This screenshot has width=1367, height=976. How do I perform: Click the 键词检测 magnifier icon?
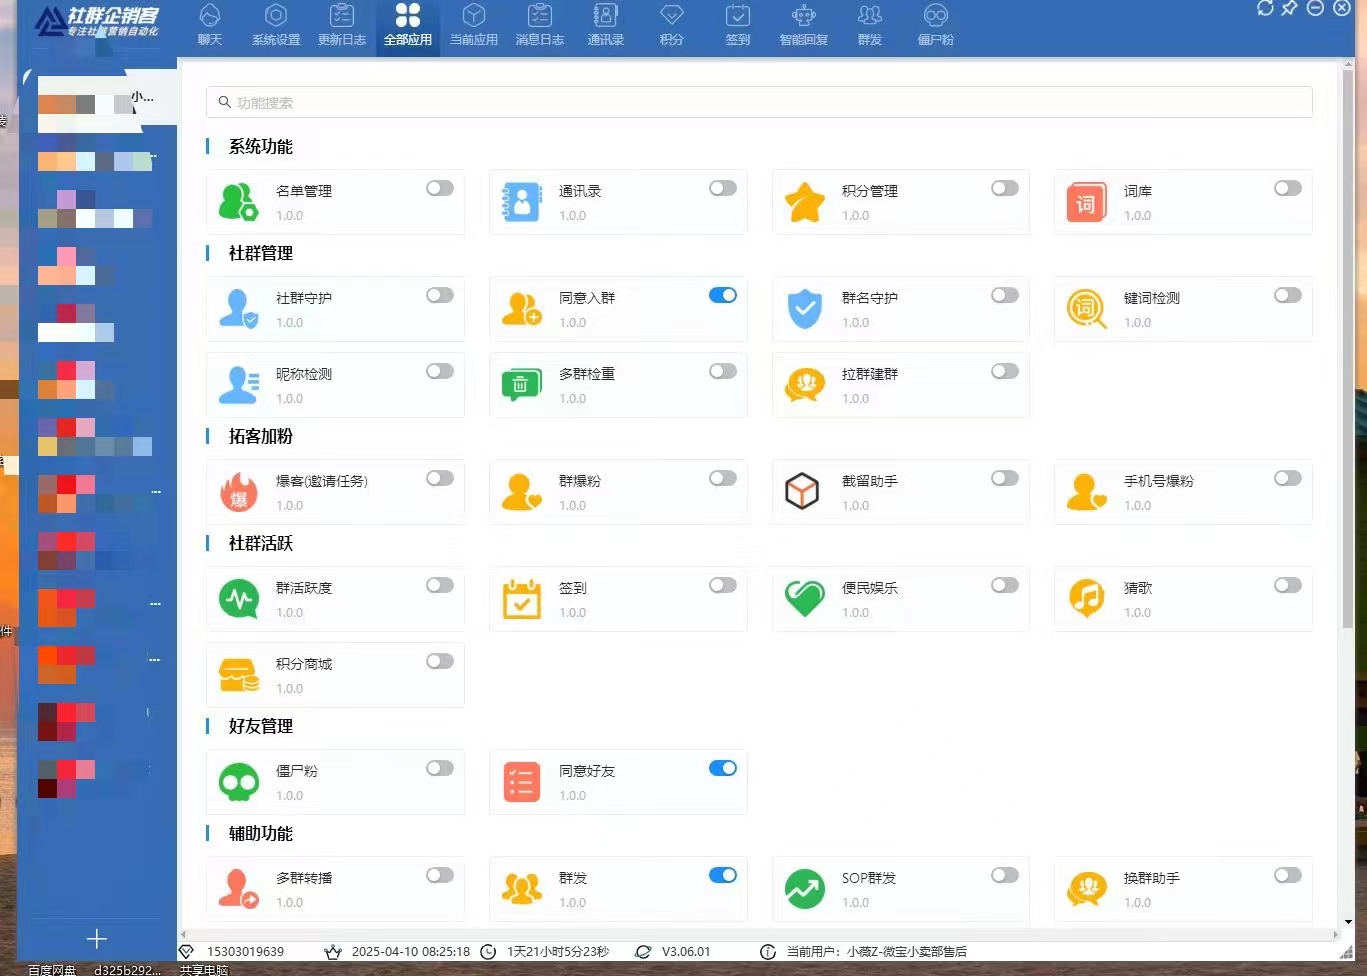point(1086,309)
